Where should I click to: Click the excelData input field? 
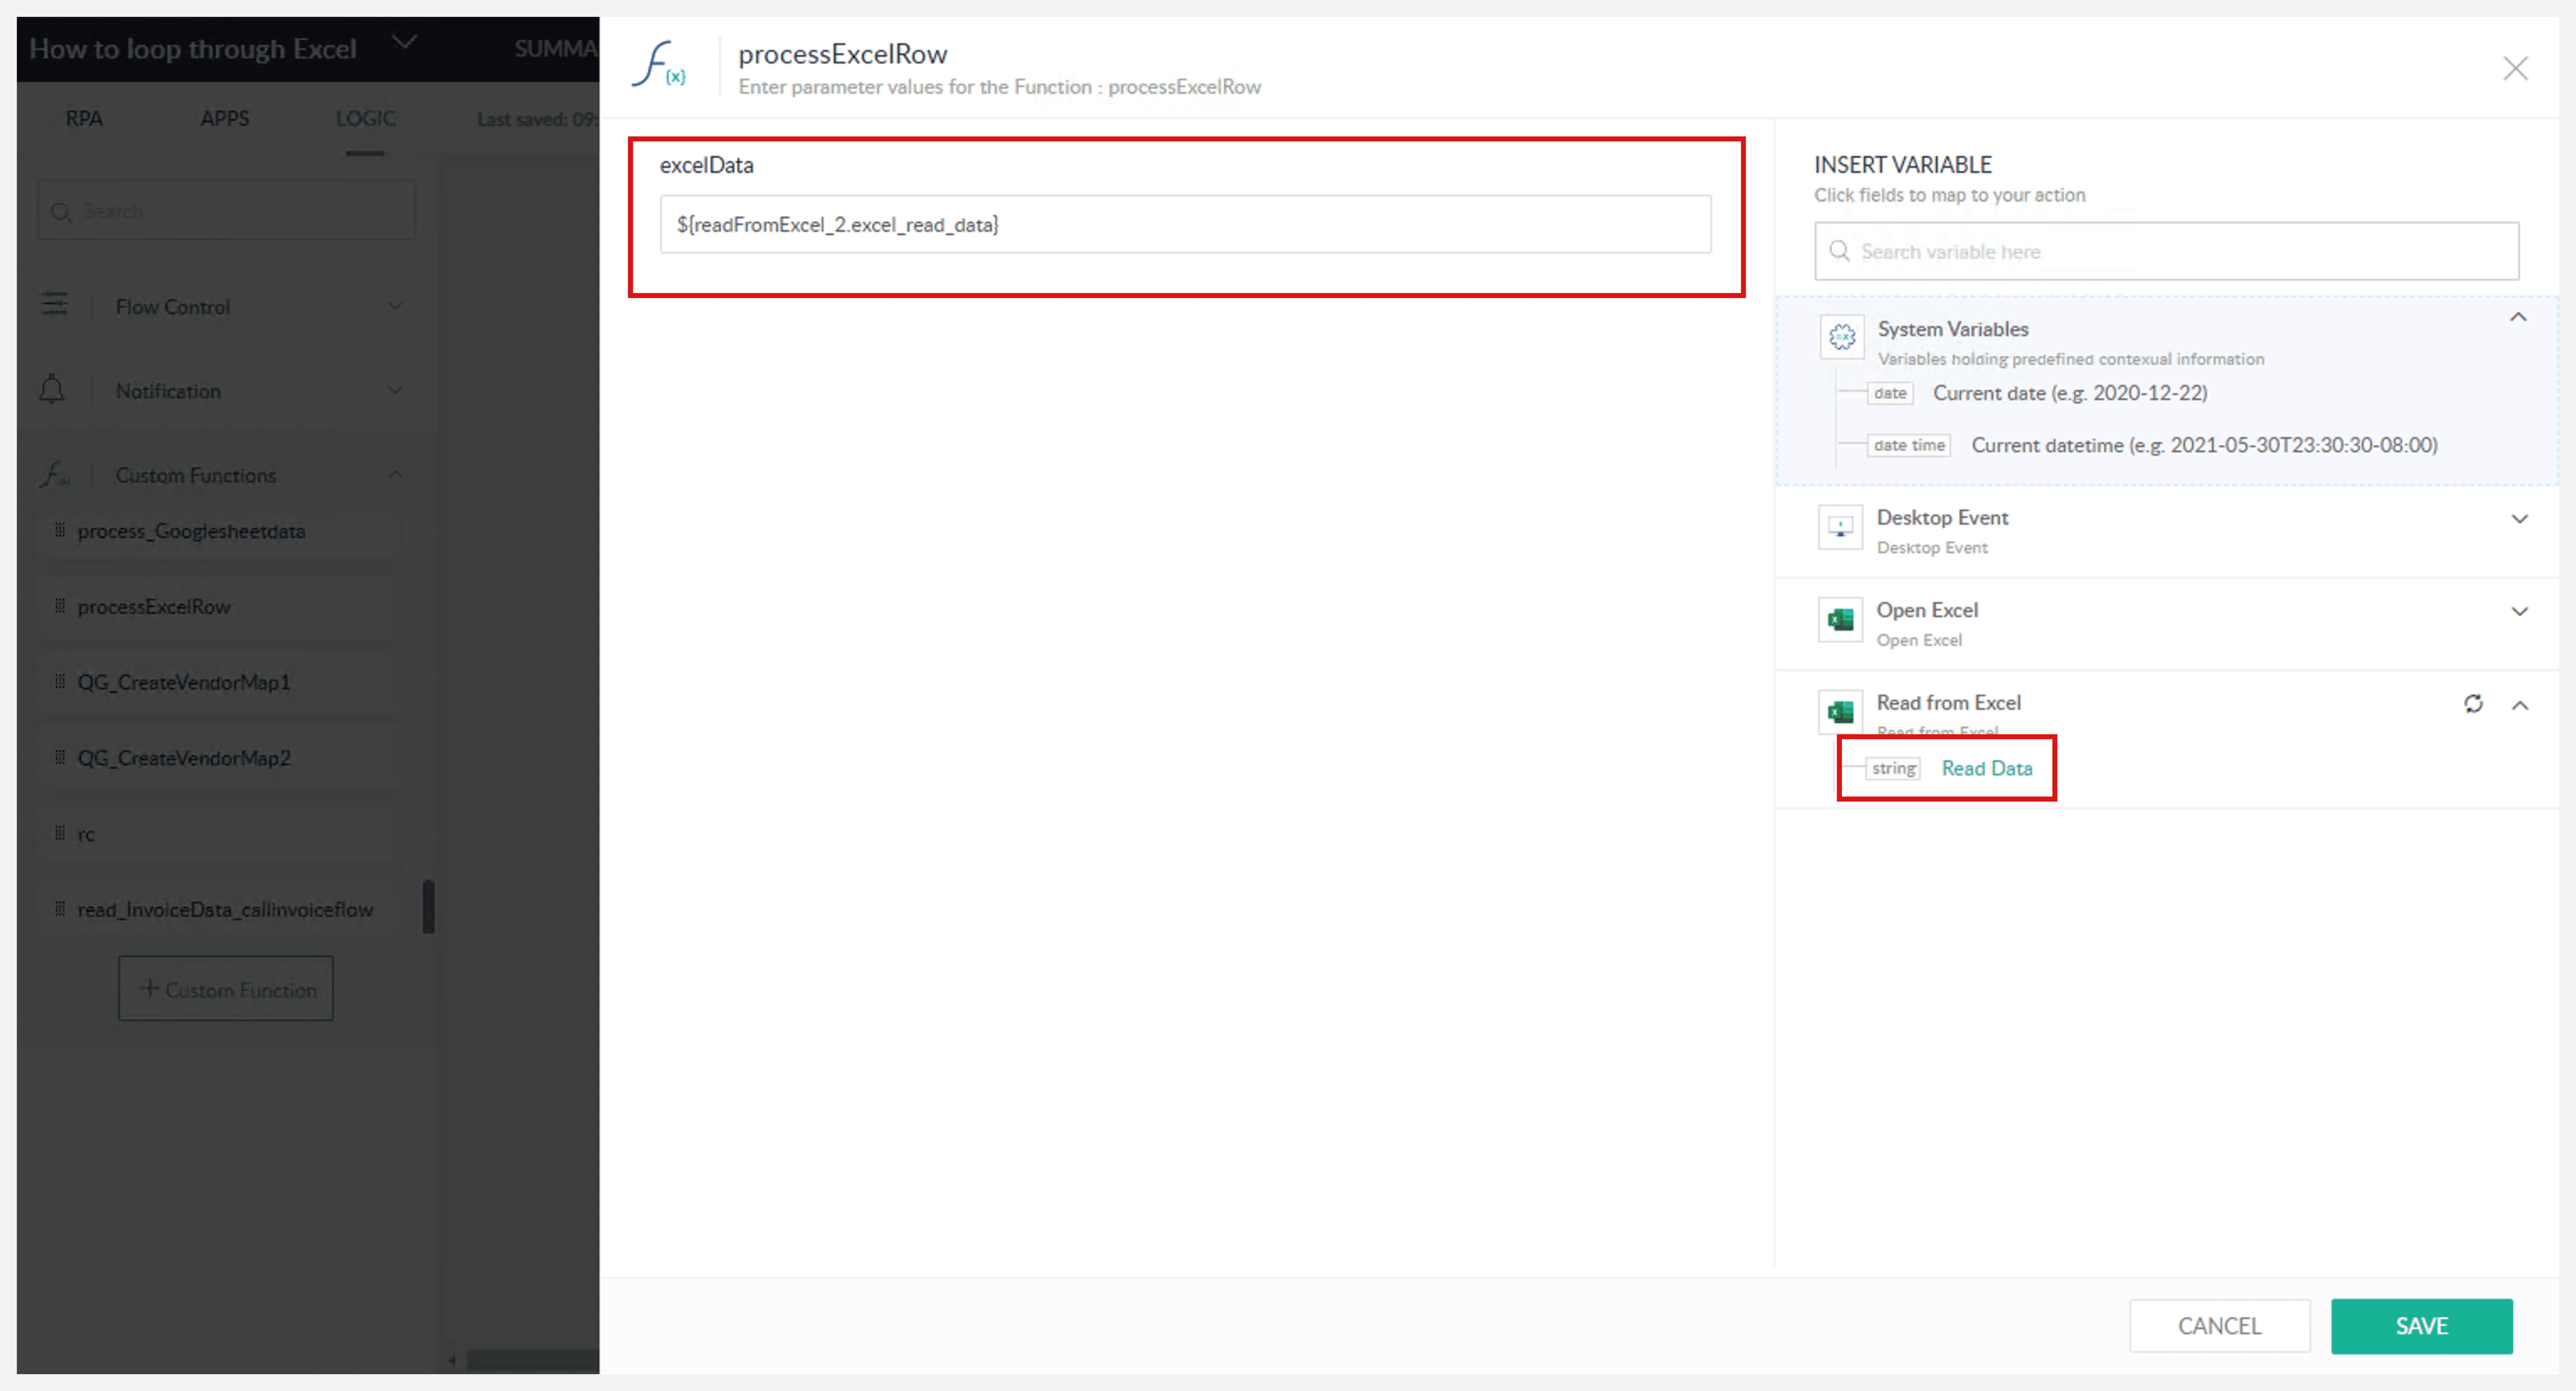coord(1184,224)
